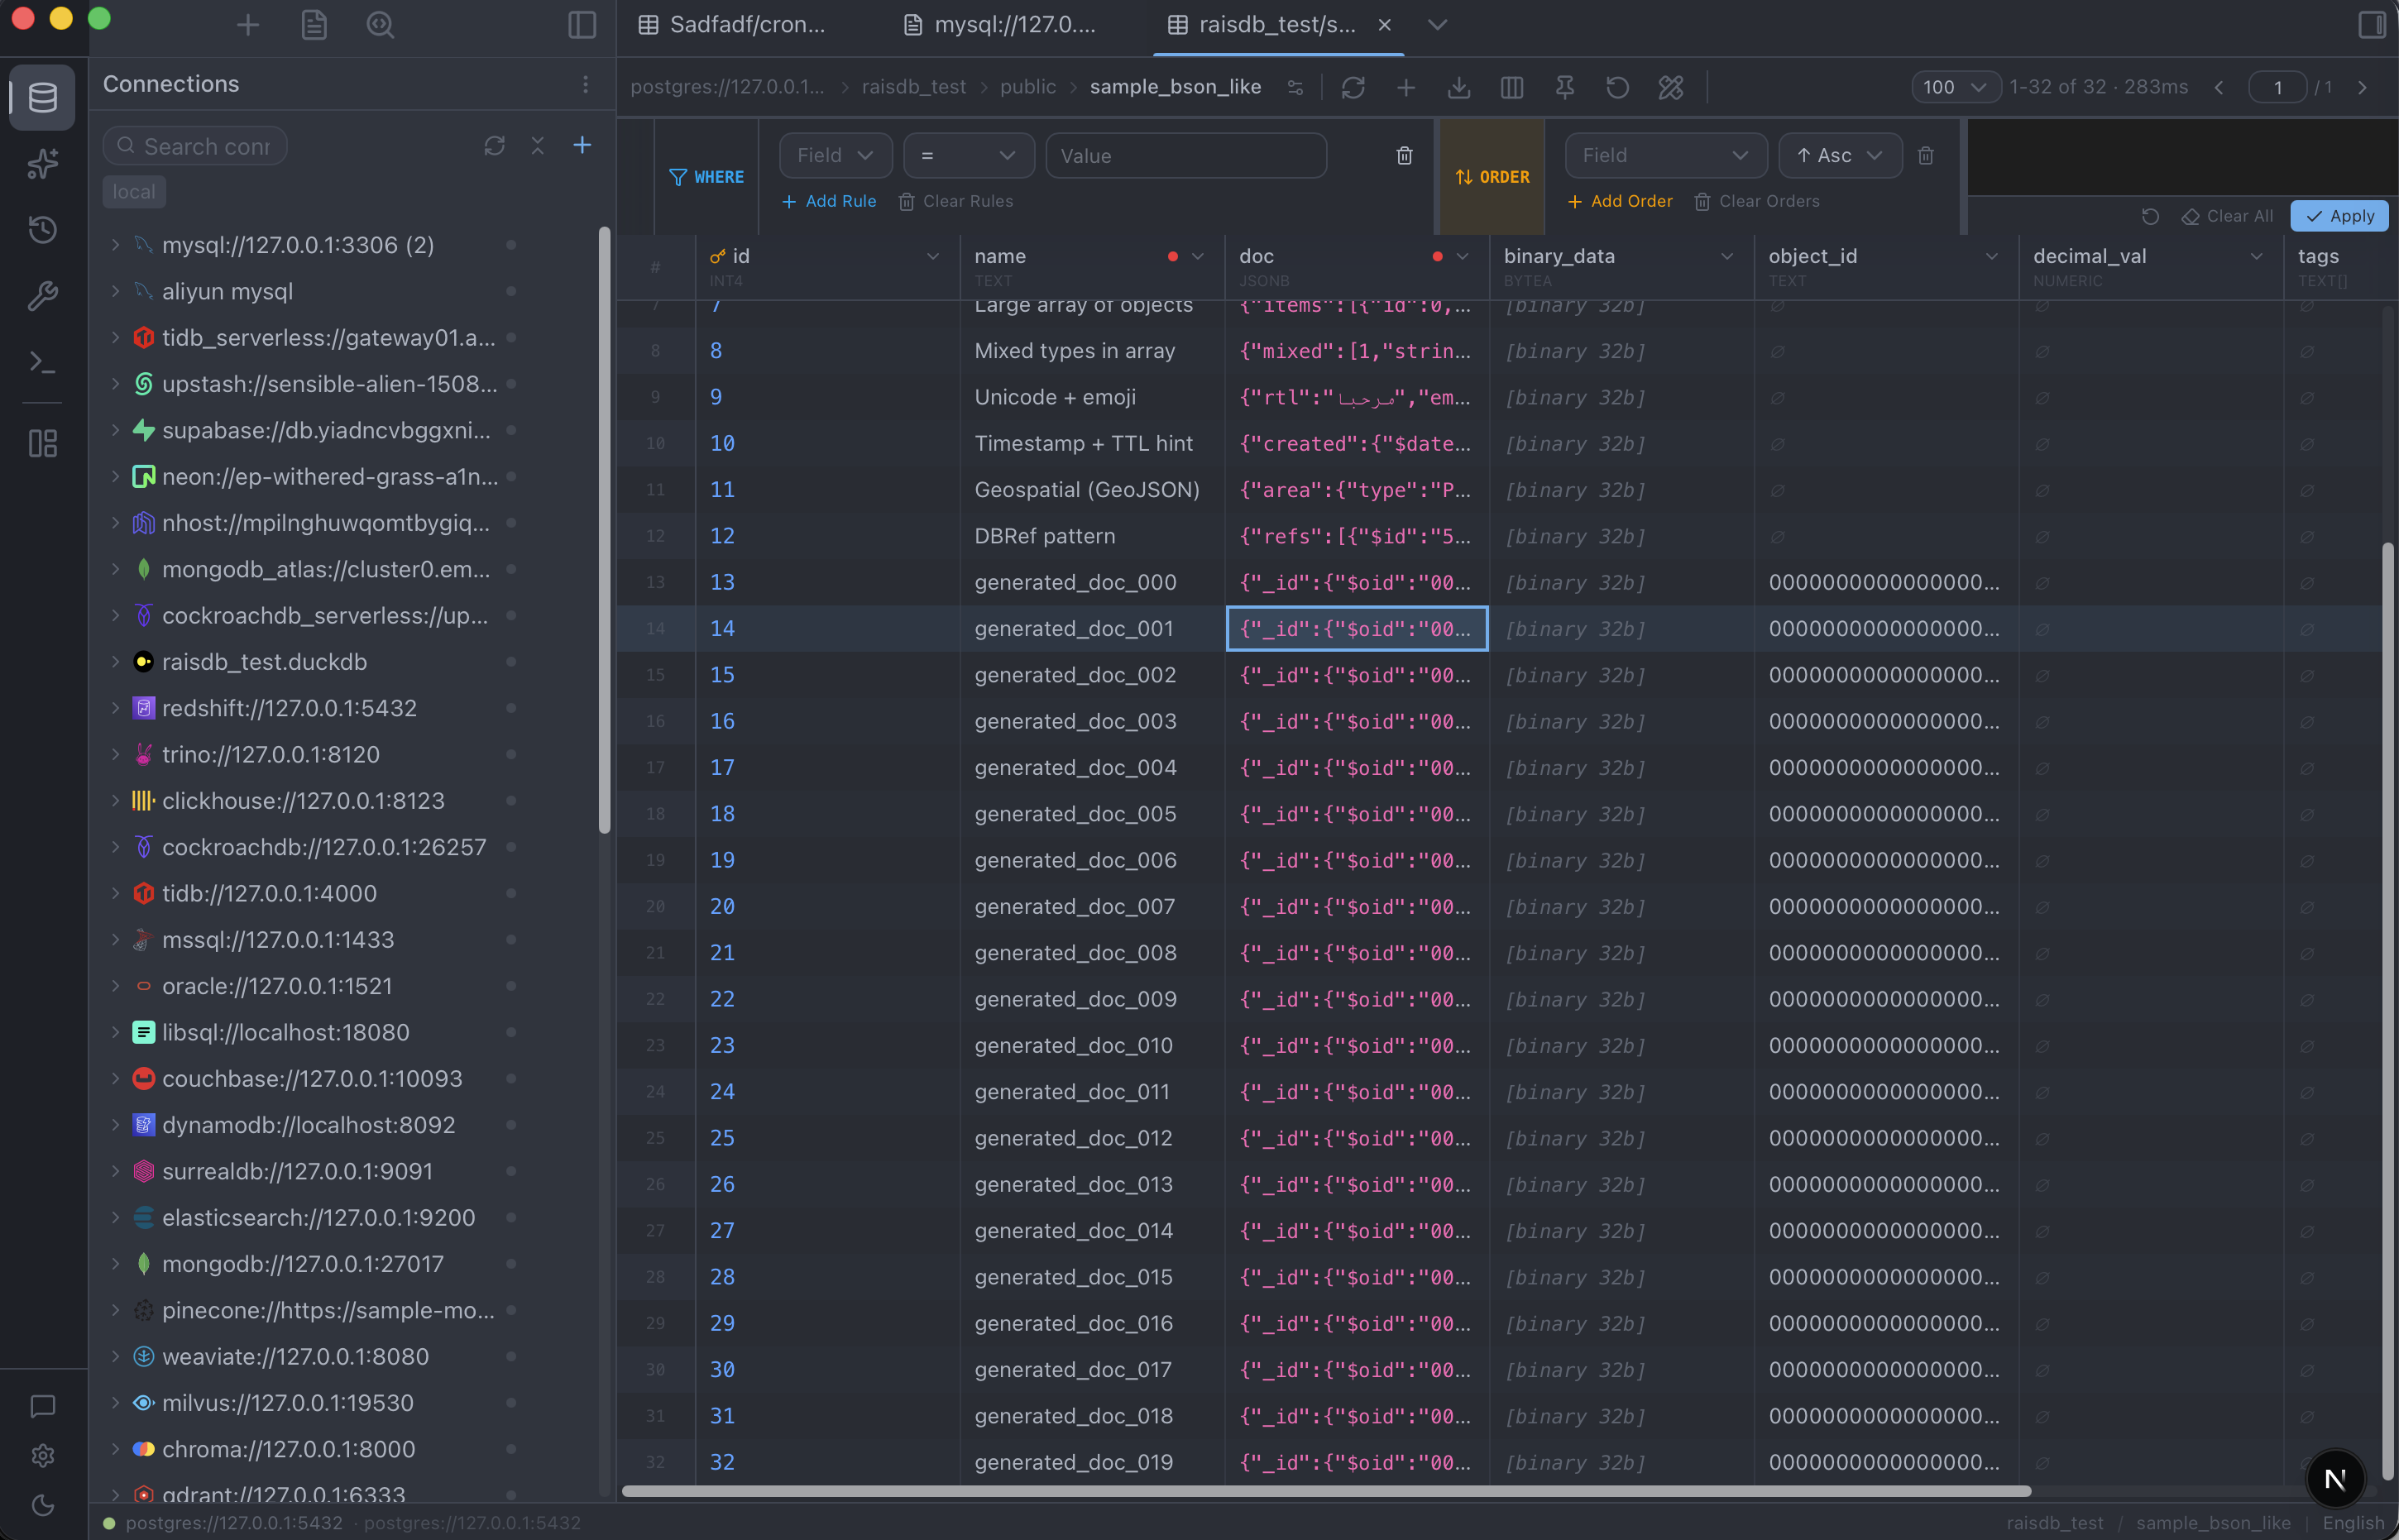Toggle the left sidebar panel
Viewport: 2399px width, 1540px height.
coord(582,25)
